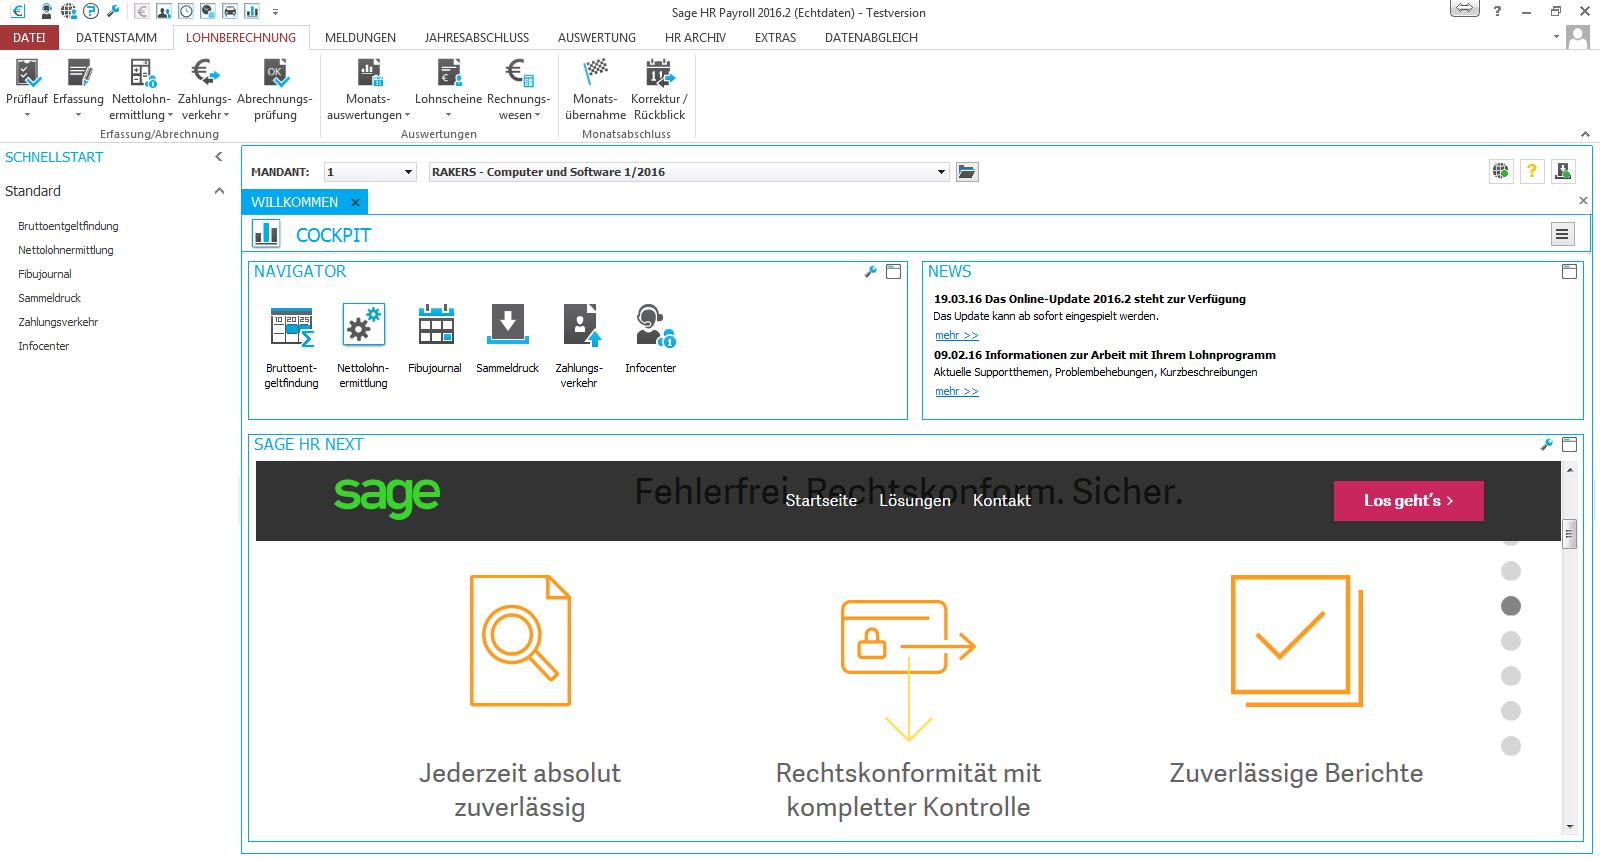Click the Los geht's button

pyautogui.click(x=1408, y=501)
